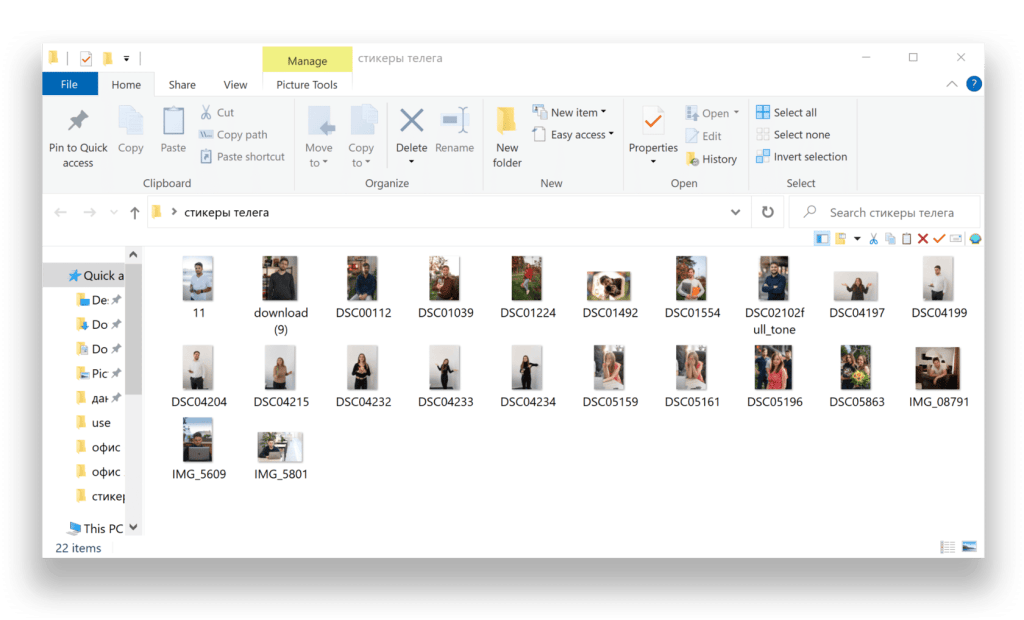Switch to details view in status bar

[947, 547]
